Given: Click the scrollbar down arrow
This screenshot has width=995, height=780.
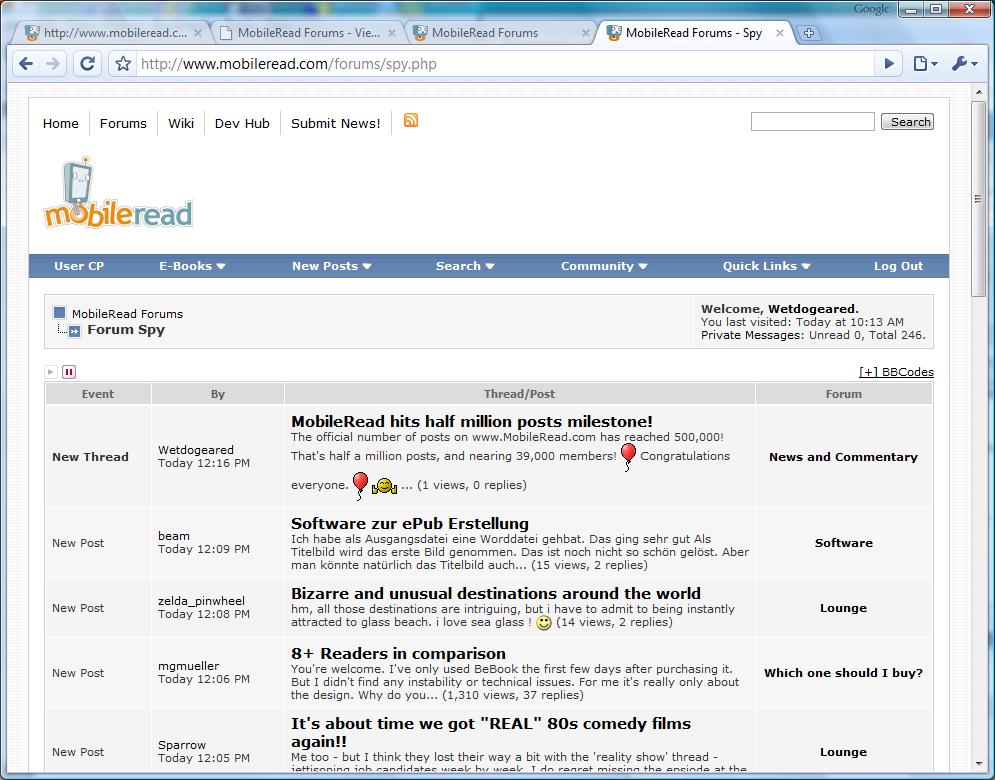Looking at the screenshot, I should click(979, 764).
